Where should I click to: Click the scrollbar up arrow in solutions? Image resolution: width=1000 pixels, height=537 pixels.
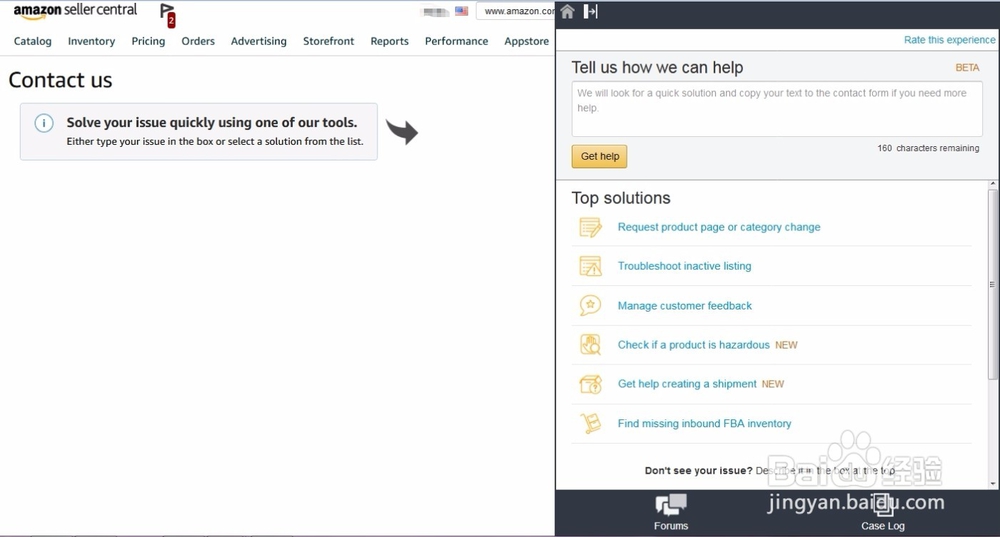pos(992,184)
